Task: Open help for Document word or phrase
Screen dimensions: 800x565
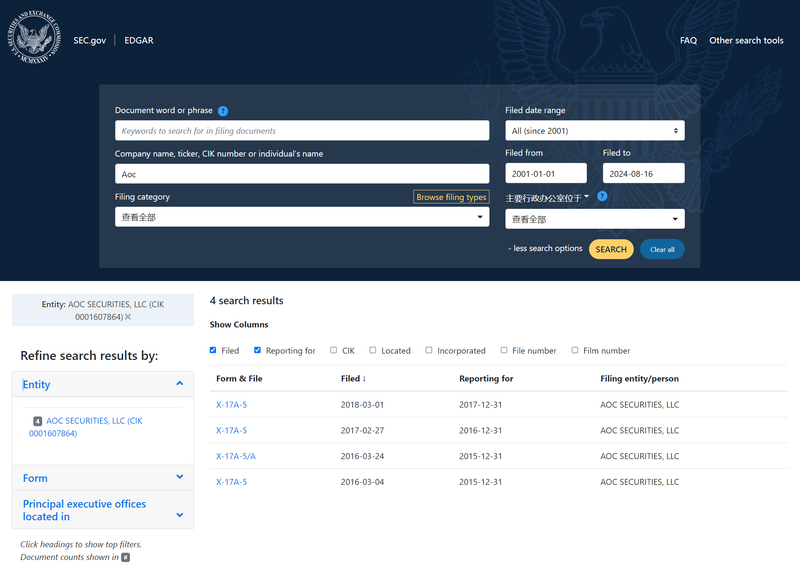Action: click(223, 111)
